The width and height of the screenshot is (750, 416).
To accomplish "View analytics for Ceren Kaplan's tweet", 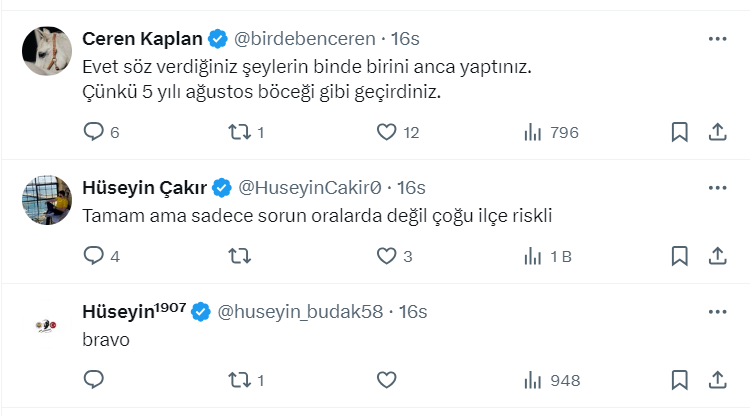I will 533,132.
